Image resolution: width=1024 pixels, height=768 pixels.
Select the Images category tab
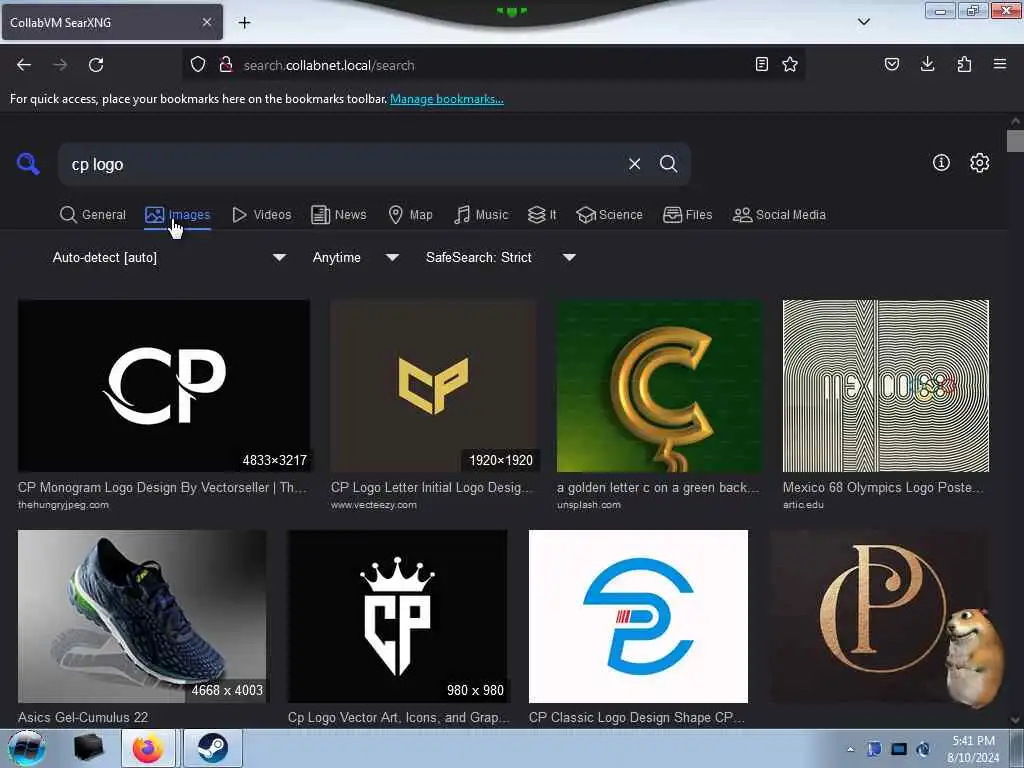click(x=178, y=215)
